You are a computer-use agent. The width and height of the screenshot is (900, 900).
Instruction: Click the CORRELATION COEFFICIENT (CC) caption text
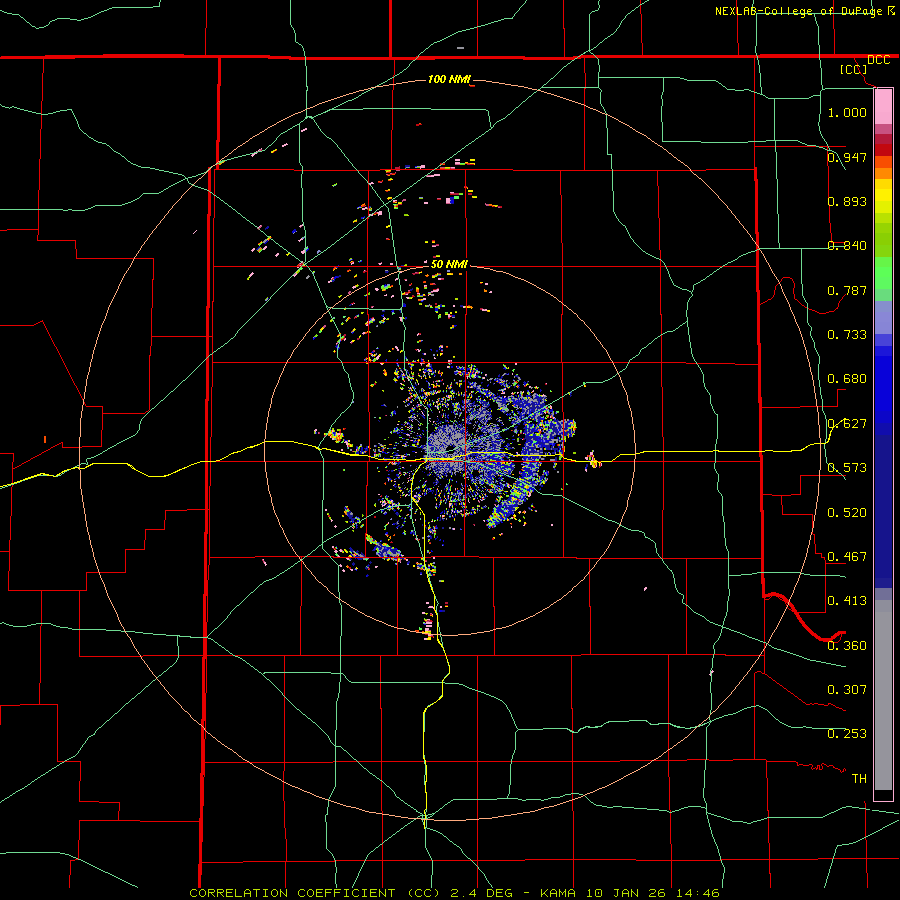pos(315,893)
